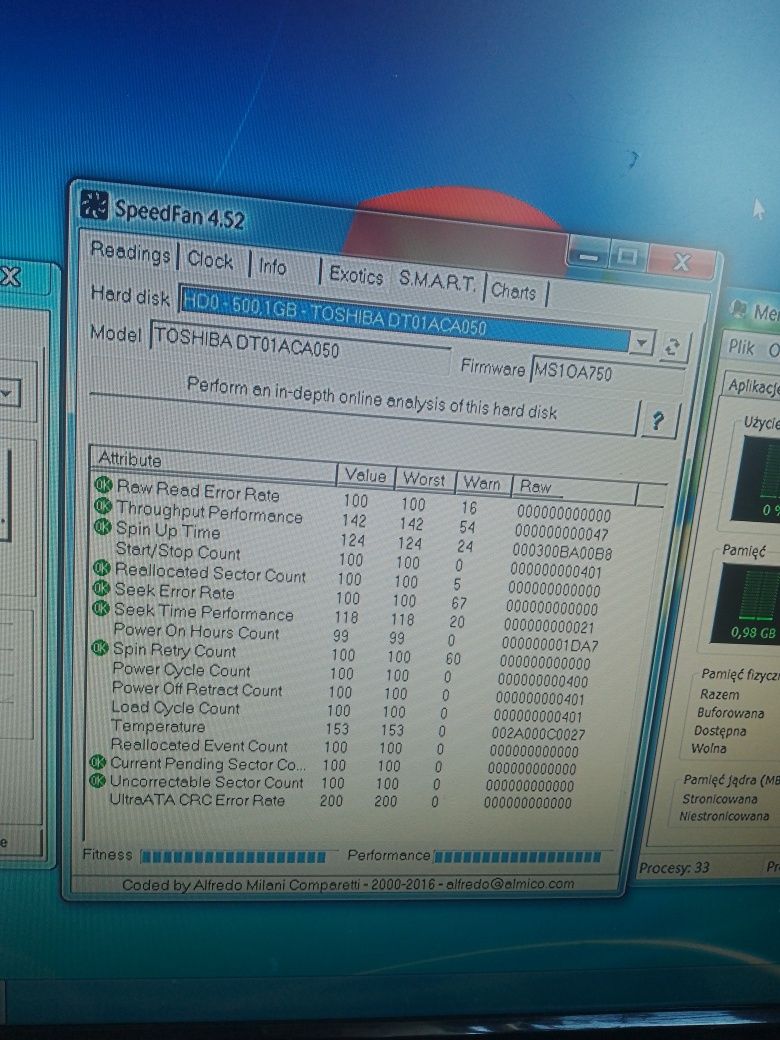Viewport: 780px width, 1040px height.
Task: Sort by the Raw column header
Action: point(574,489)
